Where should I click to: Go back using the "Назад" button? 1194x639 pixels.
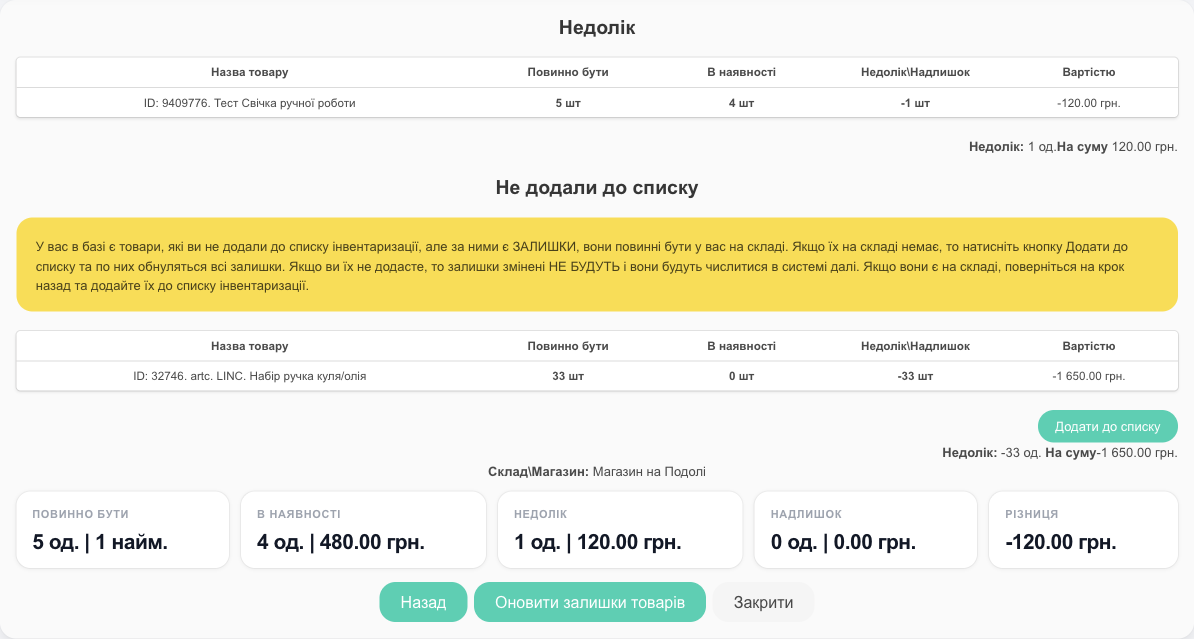coord(423,602)
